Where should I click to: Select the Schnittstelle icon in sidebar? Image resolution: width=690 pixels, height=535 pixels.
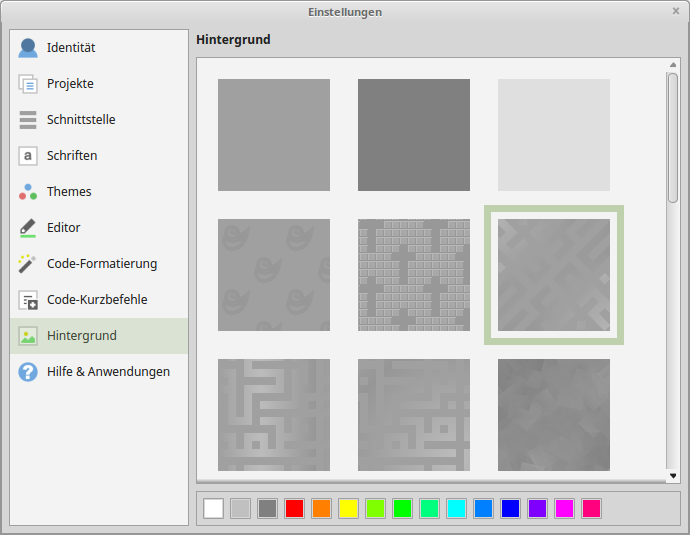point(28,120)
